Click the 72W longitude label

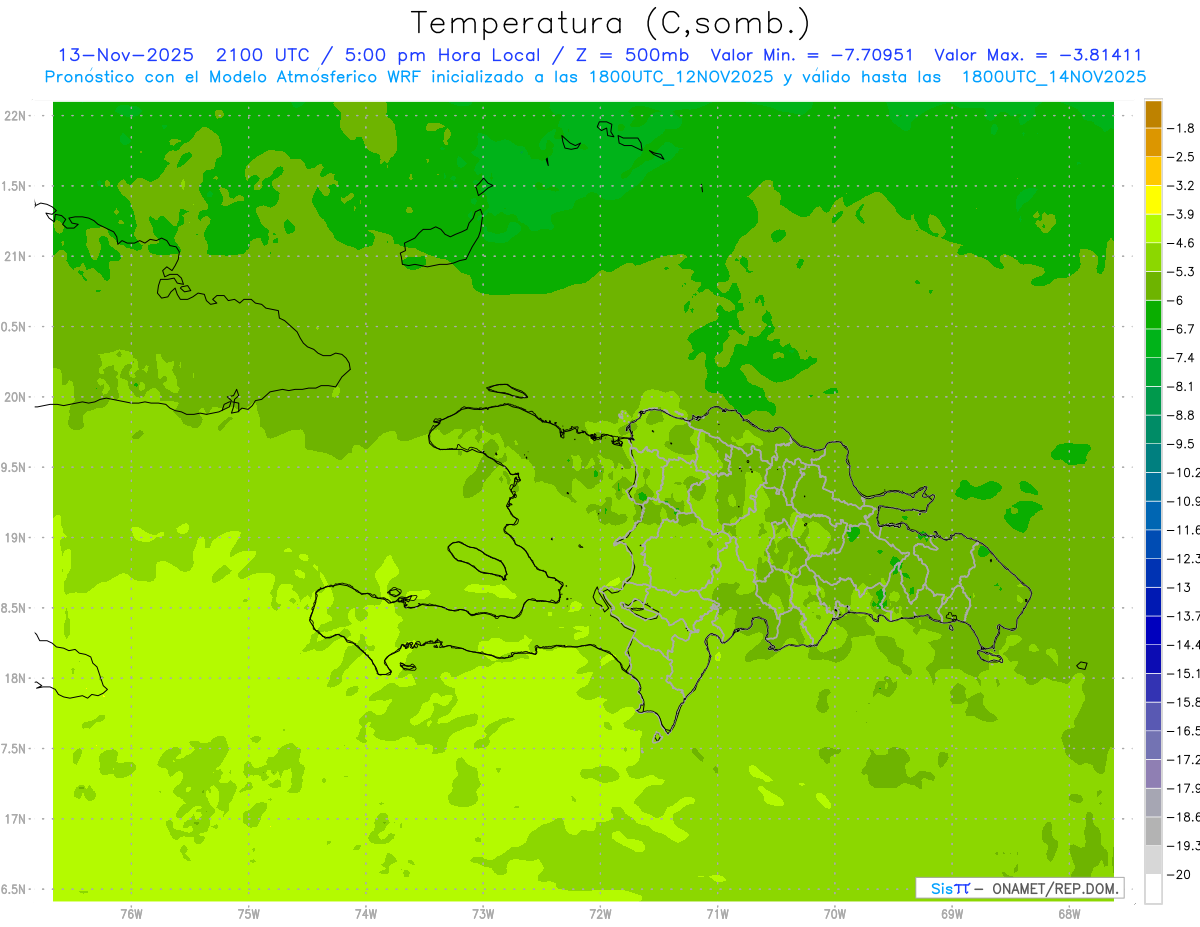point(600,913)
